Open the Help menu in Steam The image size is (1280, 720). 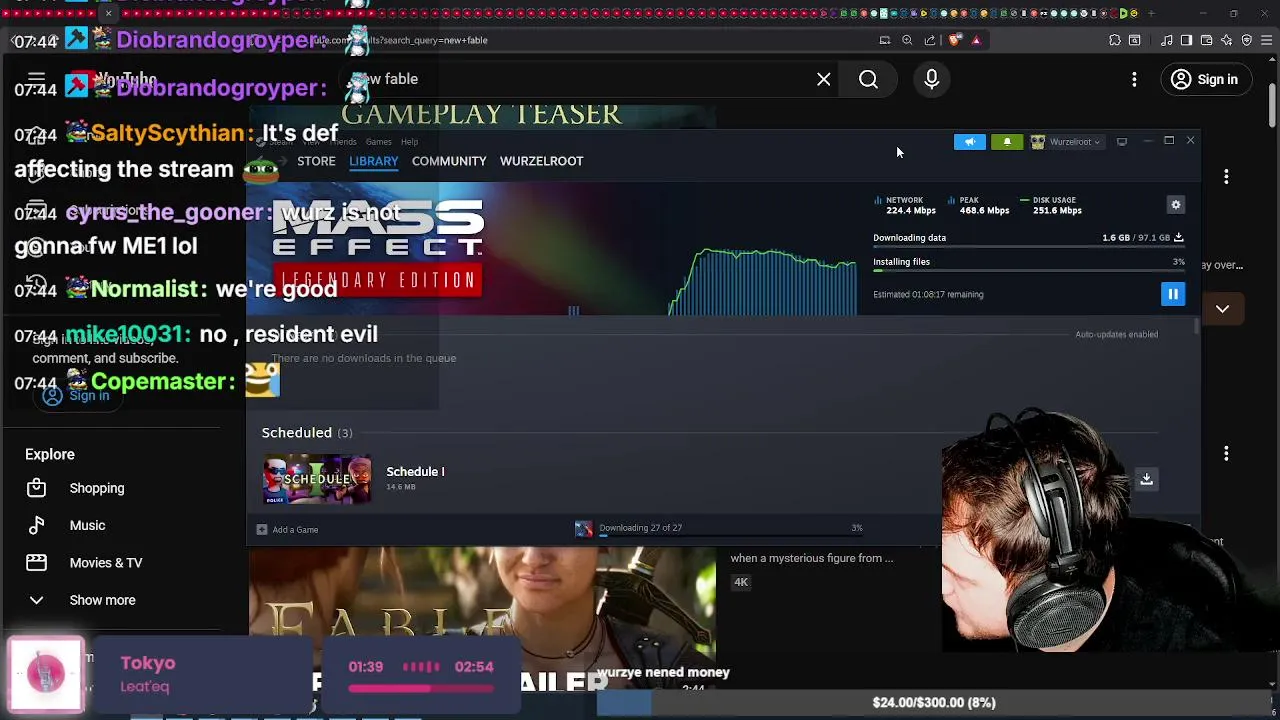click(x=409, y=142)
